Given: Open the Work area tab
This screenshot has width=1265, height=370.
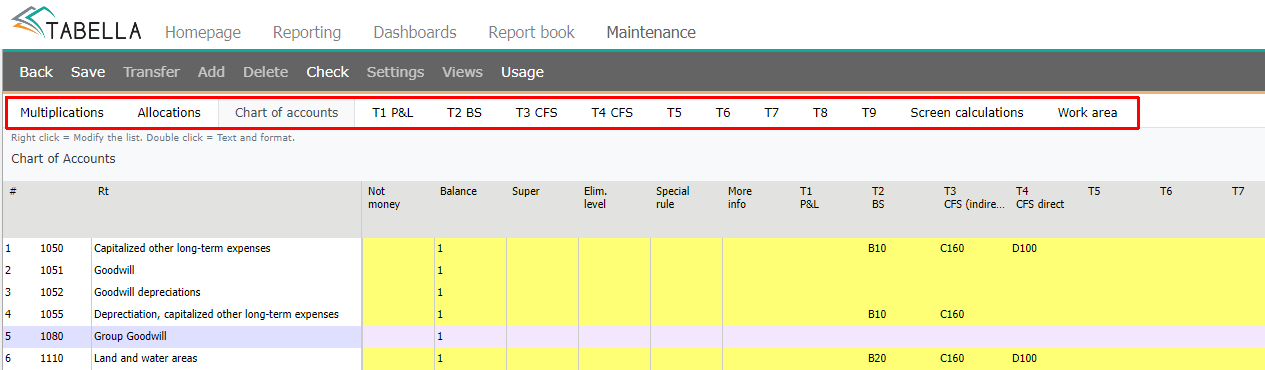Looking at the screenshot, I should [1088, 112].
